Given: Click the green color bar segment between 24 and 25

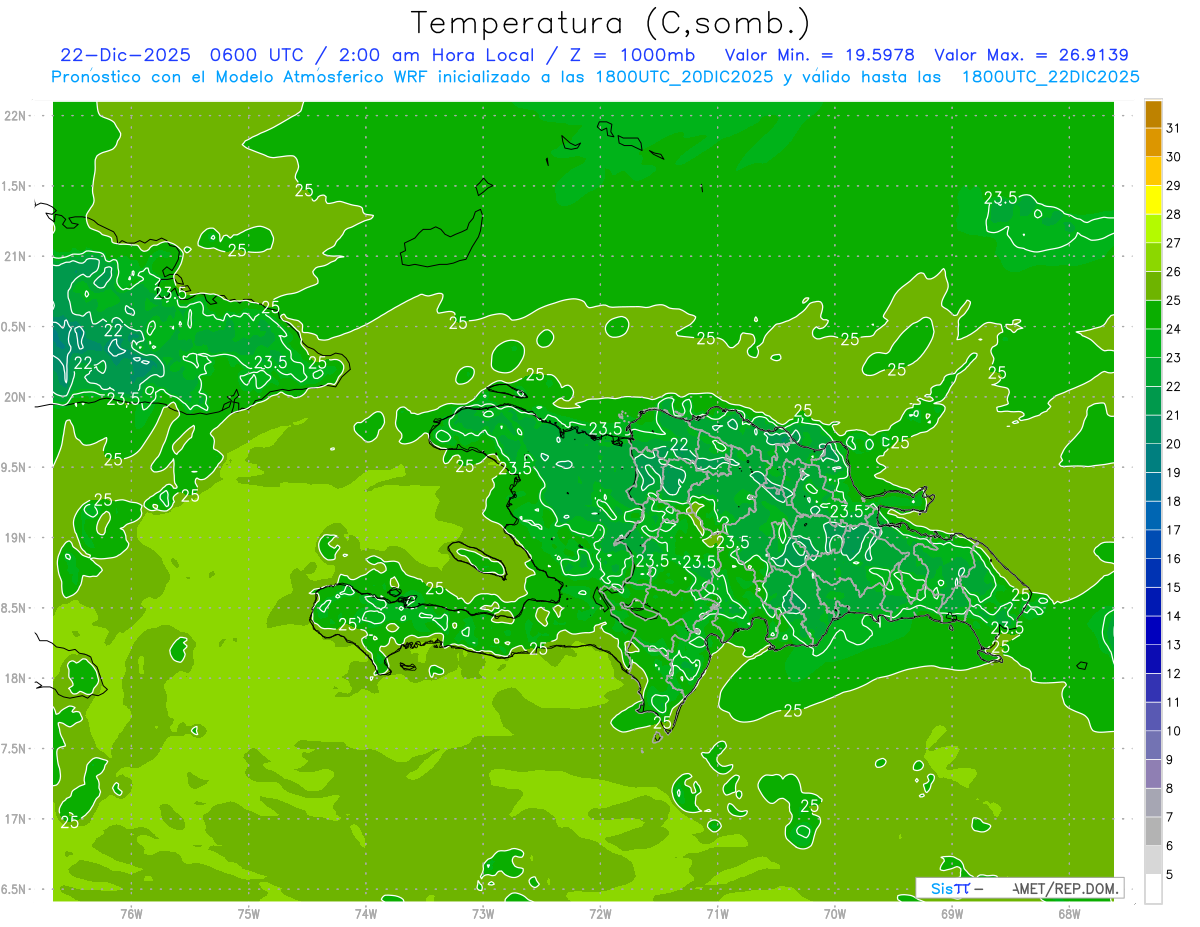Looking at the screenshot, I should tap(1153, 315).
